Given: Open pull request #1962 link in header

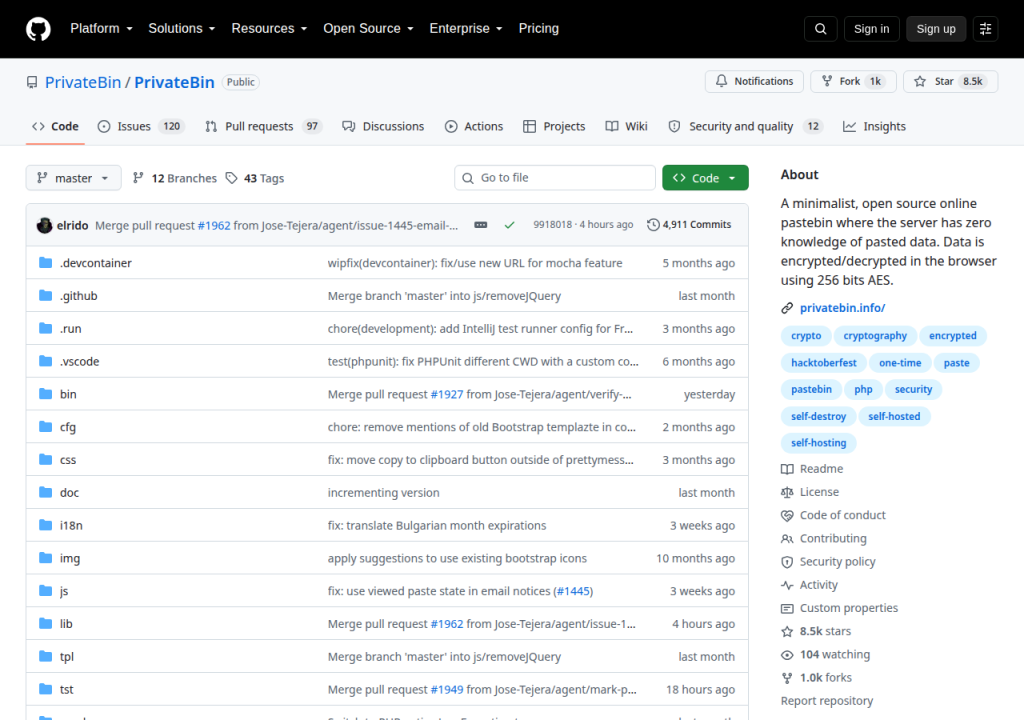Looking at the screenshot, I should [214, 225].
